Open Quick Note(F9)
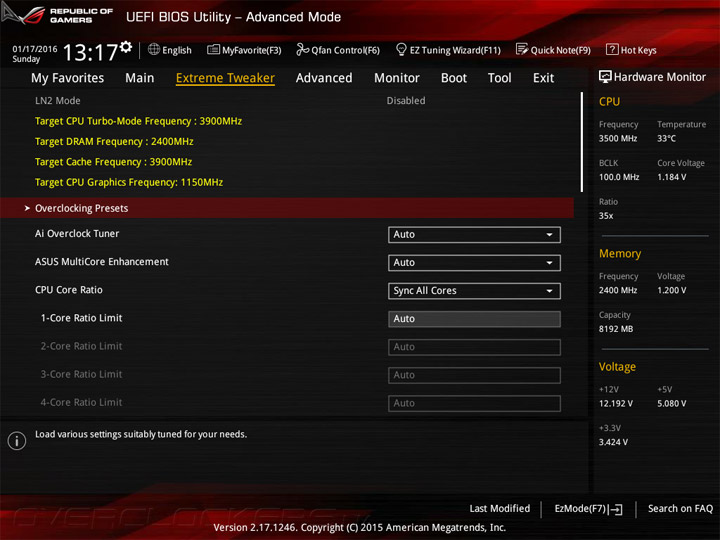720x540 pixels. click(553, 50)
